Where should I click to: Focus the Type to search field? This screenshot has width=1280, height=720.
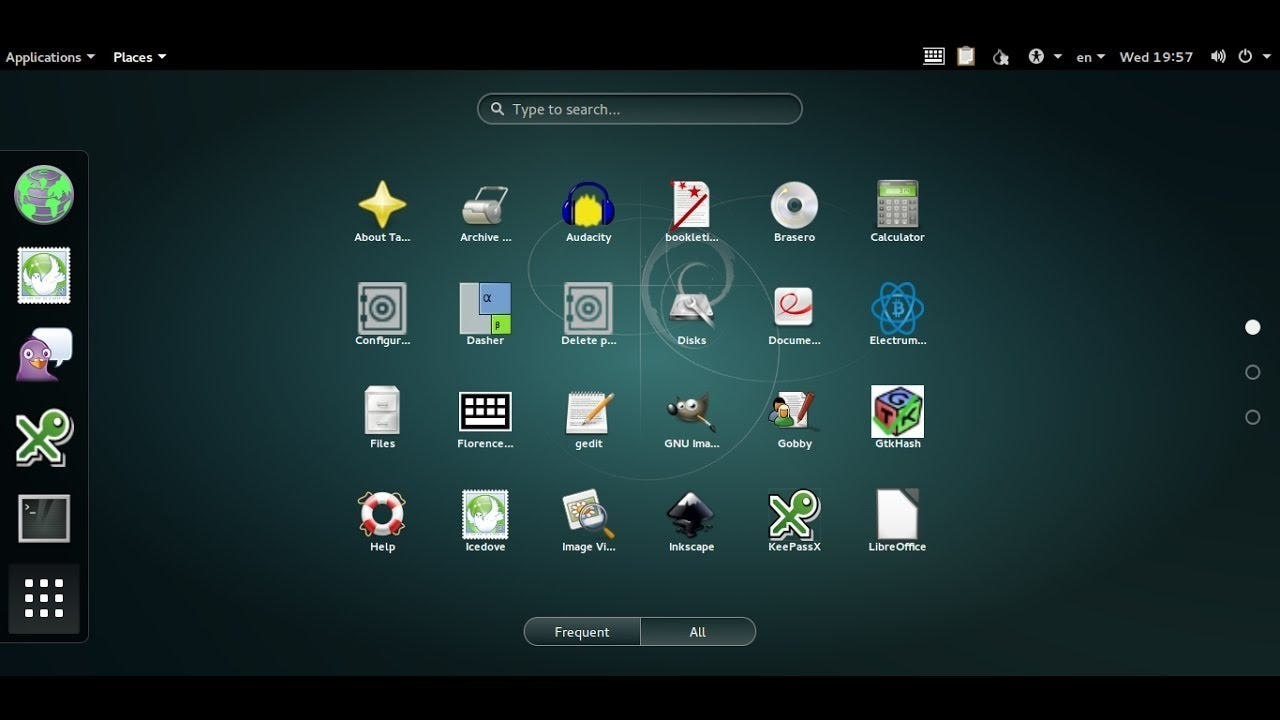pos(640,109)
